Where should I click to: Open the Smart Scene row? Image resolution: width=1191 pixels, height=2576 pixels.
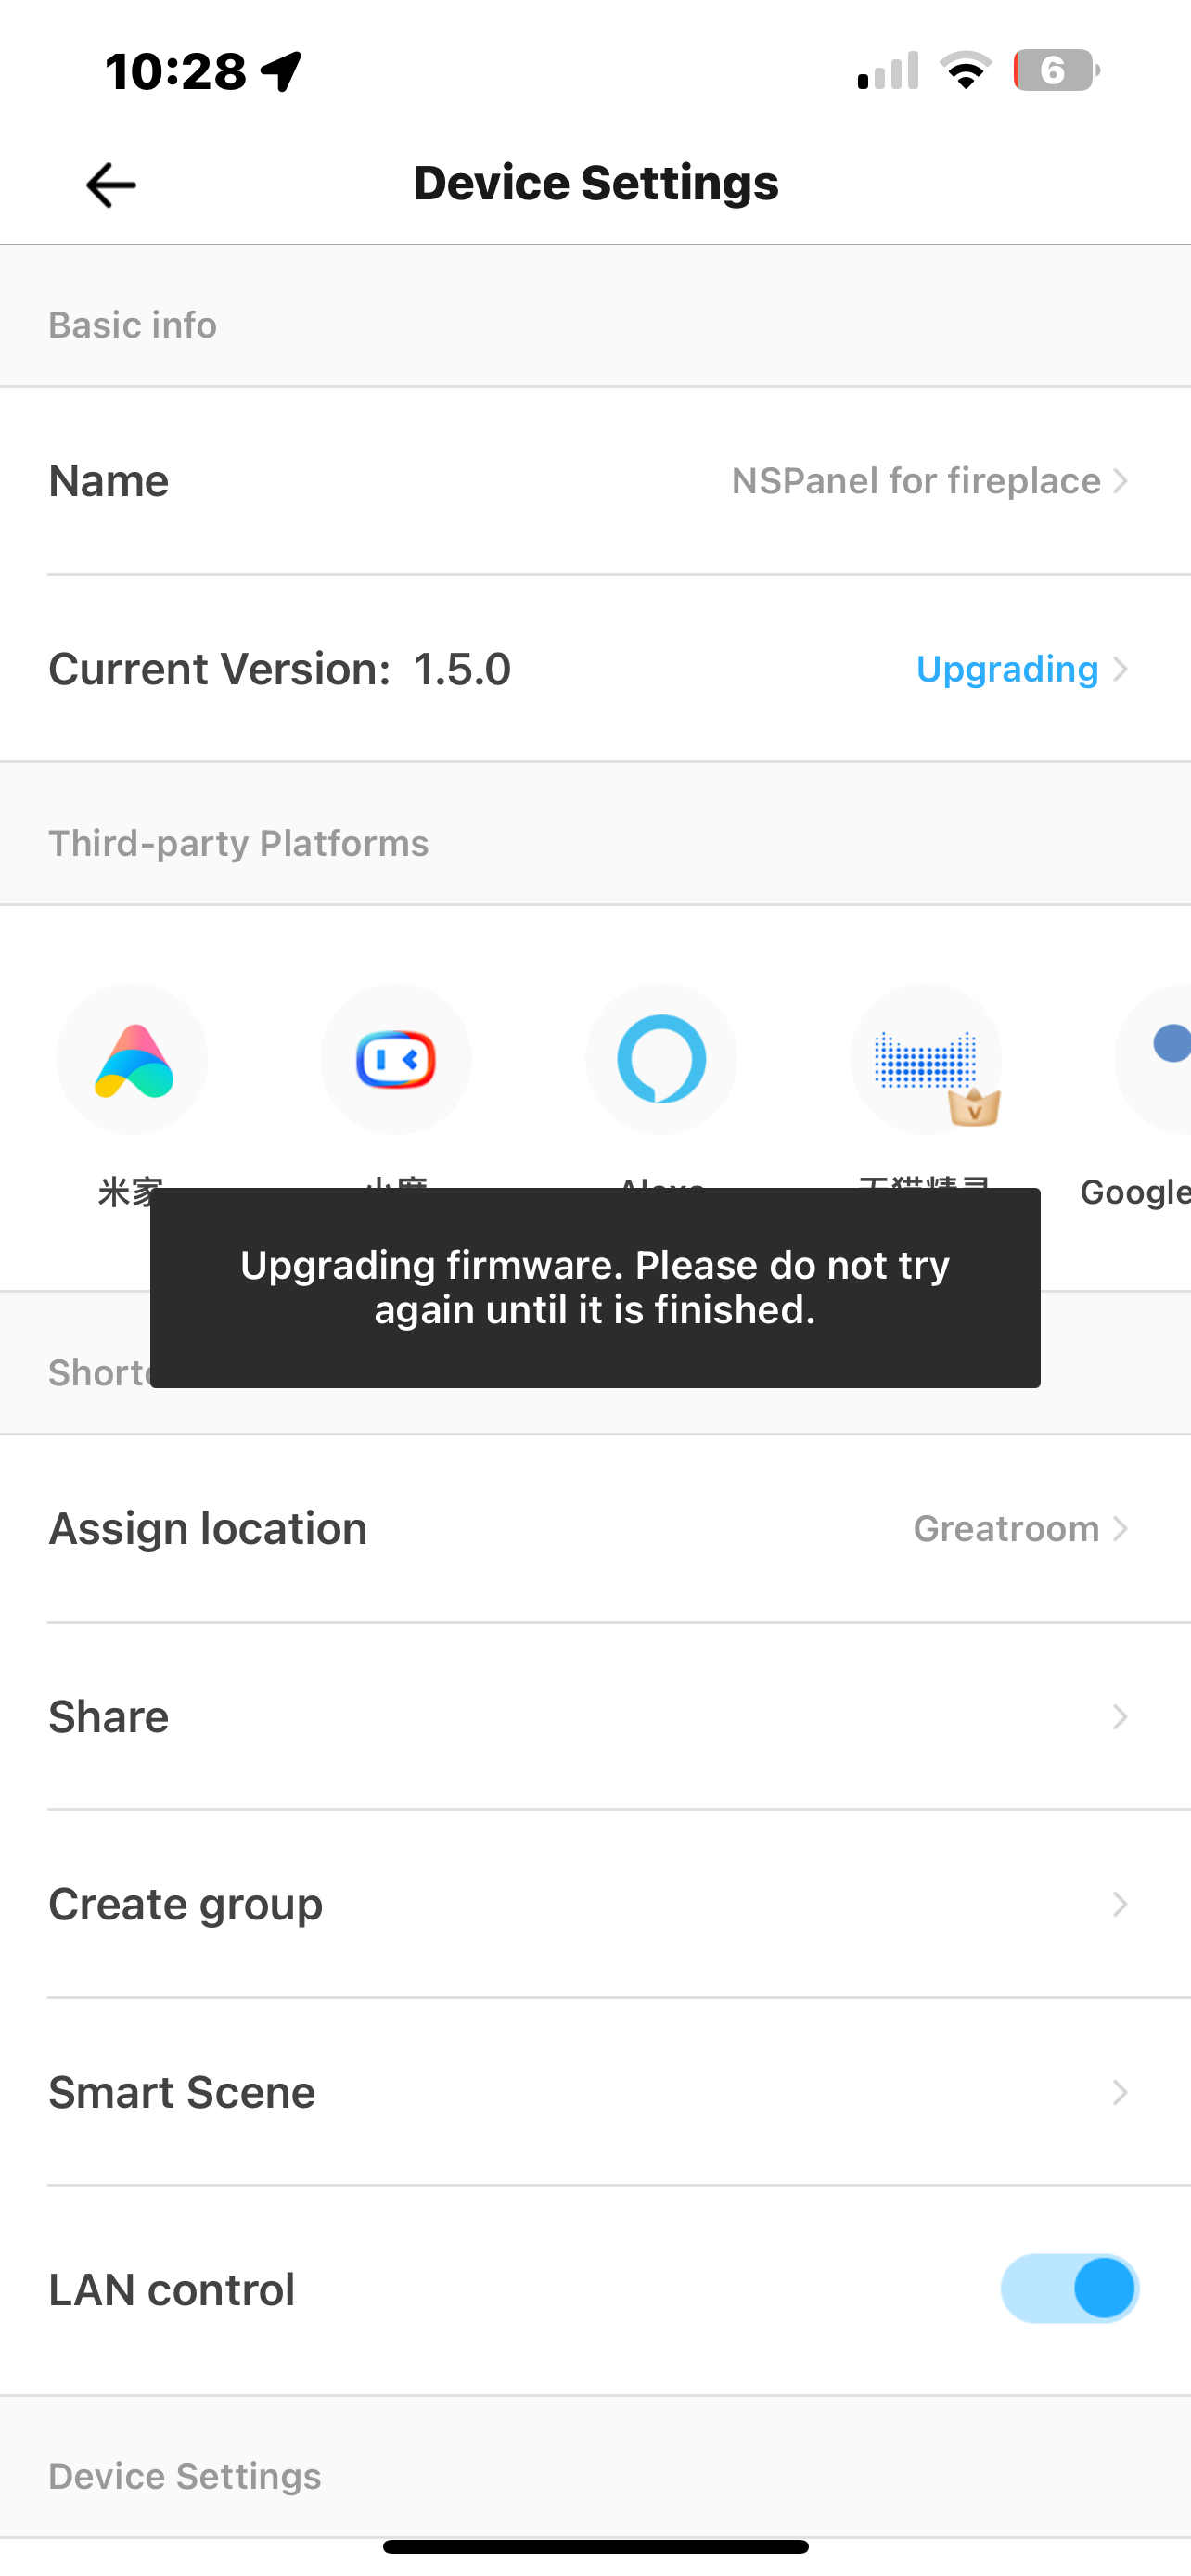(x=595, y=2093)
